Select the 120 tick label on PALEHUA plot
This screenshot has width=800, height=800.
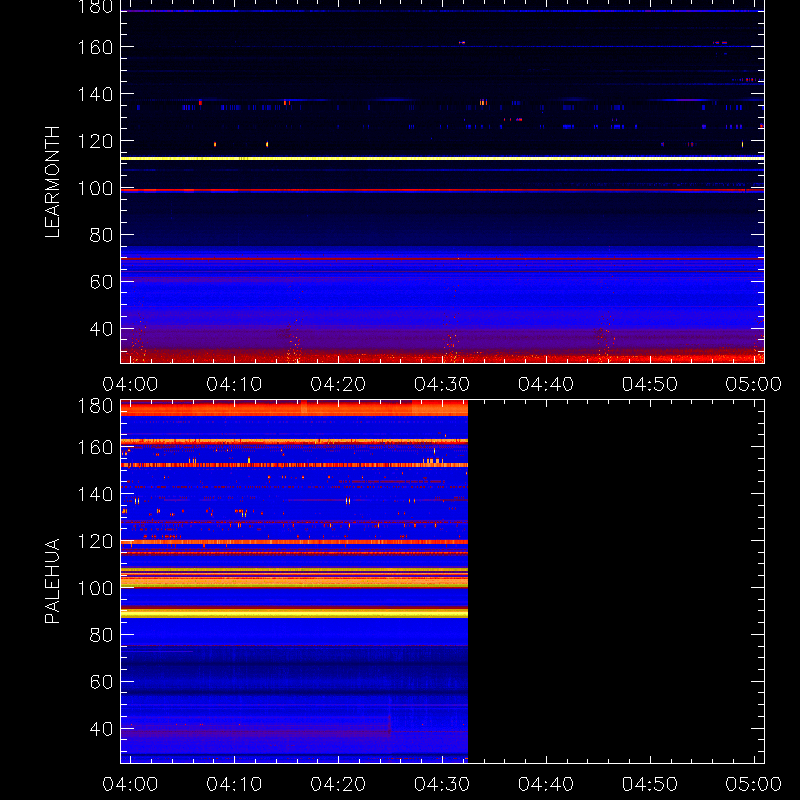[x=95, y=541]
